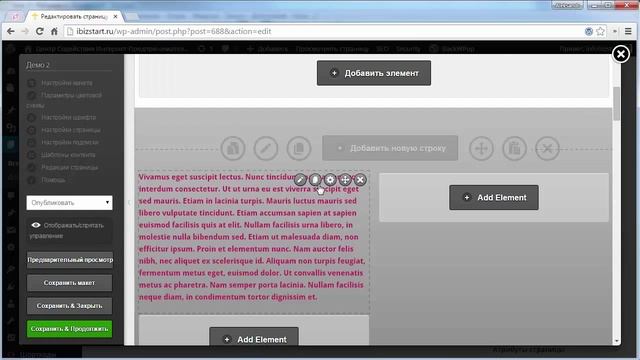Click the pinned first browser tab
640x360 pixels.
tap(16, 17)
